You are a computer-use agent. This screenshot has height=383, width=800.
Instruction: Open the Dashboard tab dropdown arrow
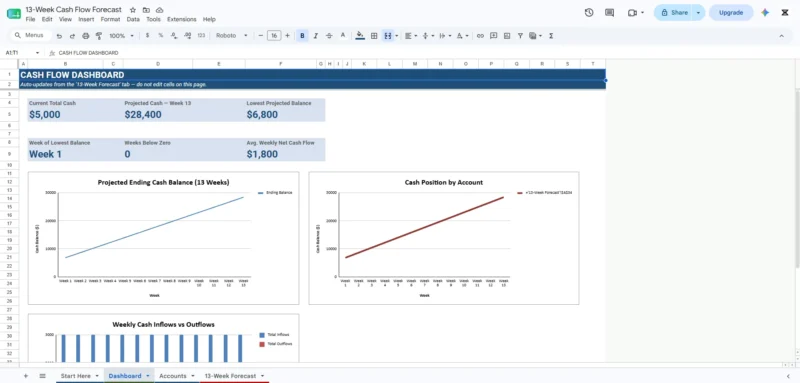[148, 376]
